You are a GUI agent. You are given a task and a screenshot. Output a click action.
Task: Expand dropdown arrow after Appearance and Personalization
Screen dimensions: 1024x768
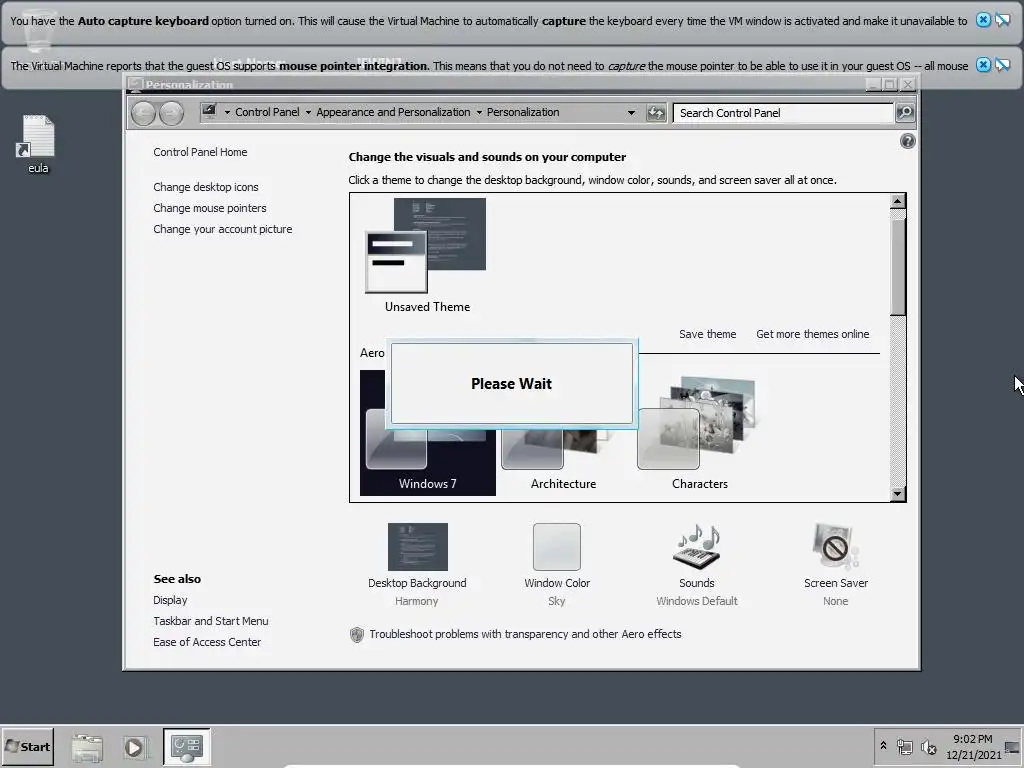point(479,112)
